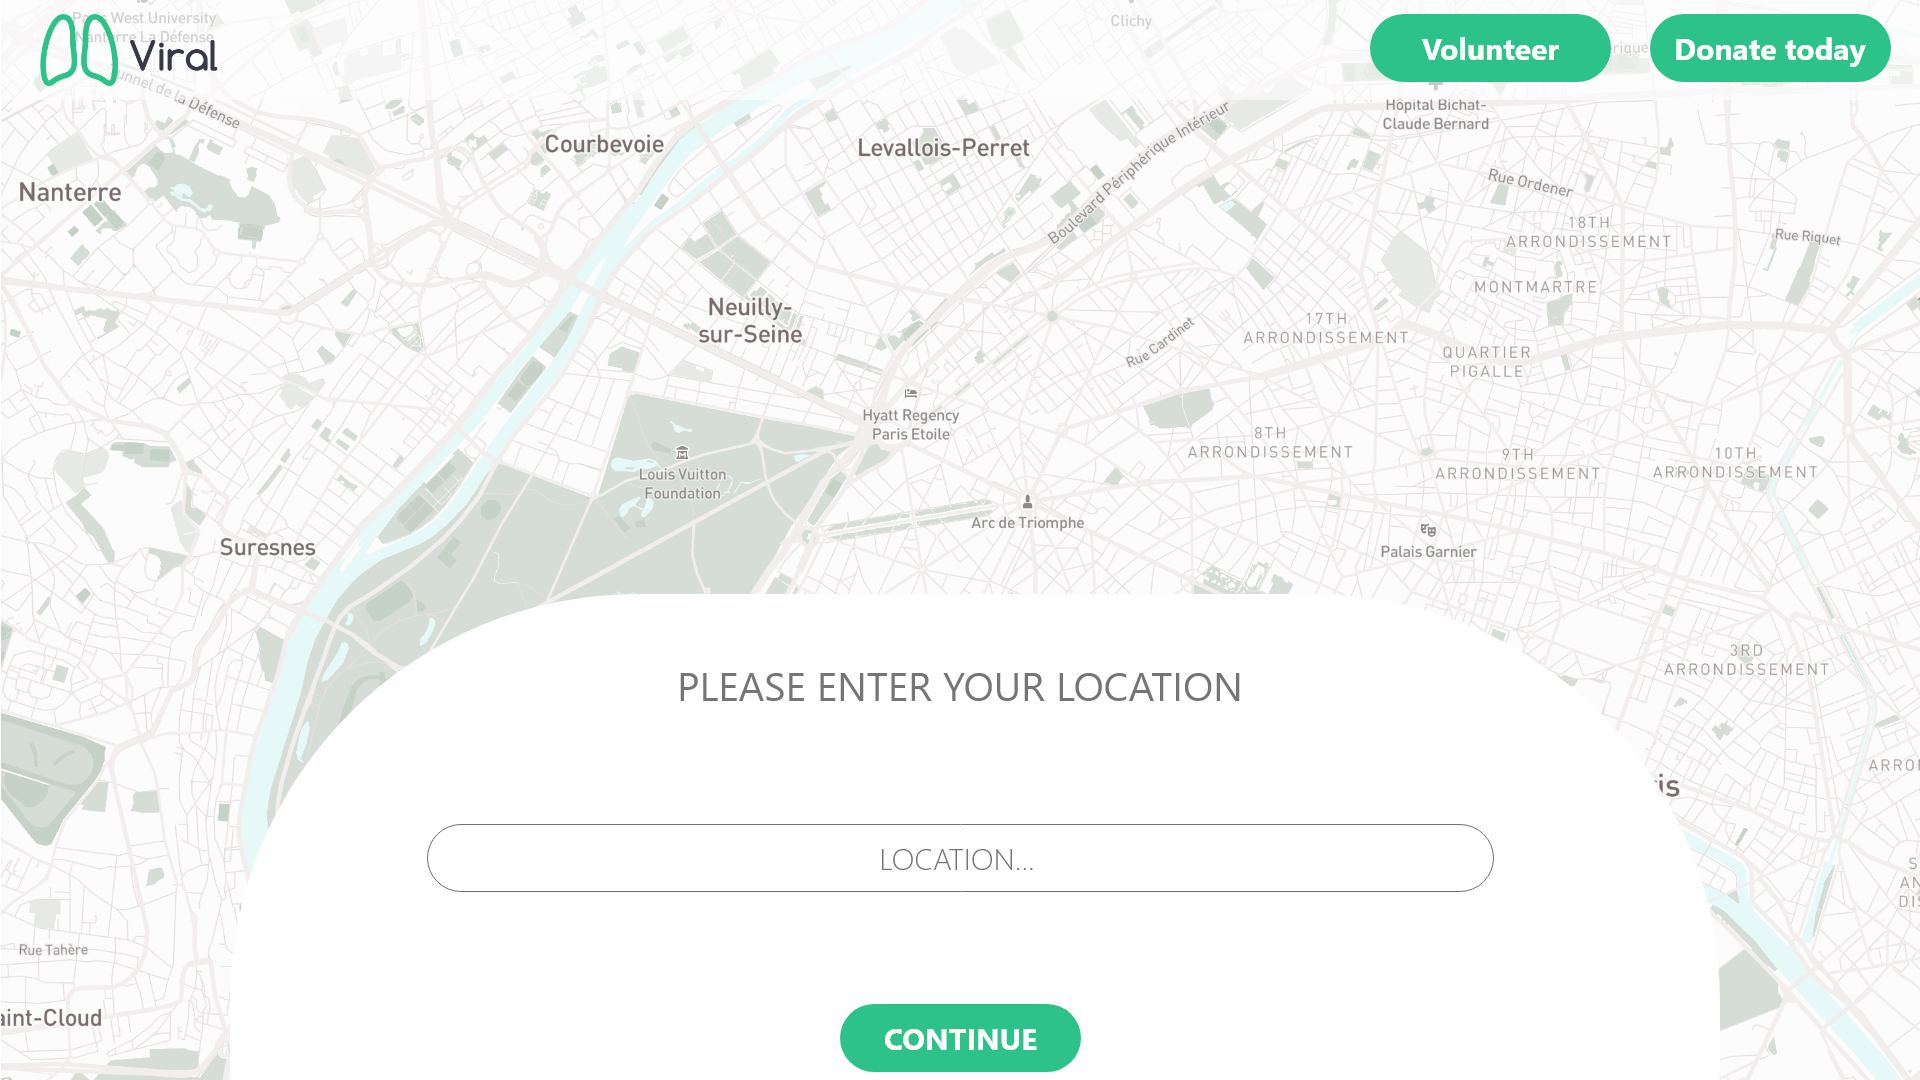Click the Viral lungs logo icon
Image resolution: width=1920 pixels, height=1080 pixels.
click(80, 50)
